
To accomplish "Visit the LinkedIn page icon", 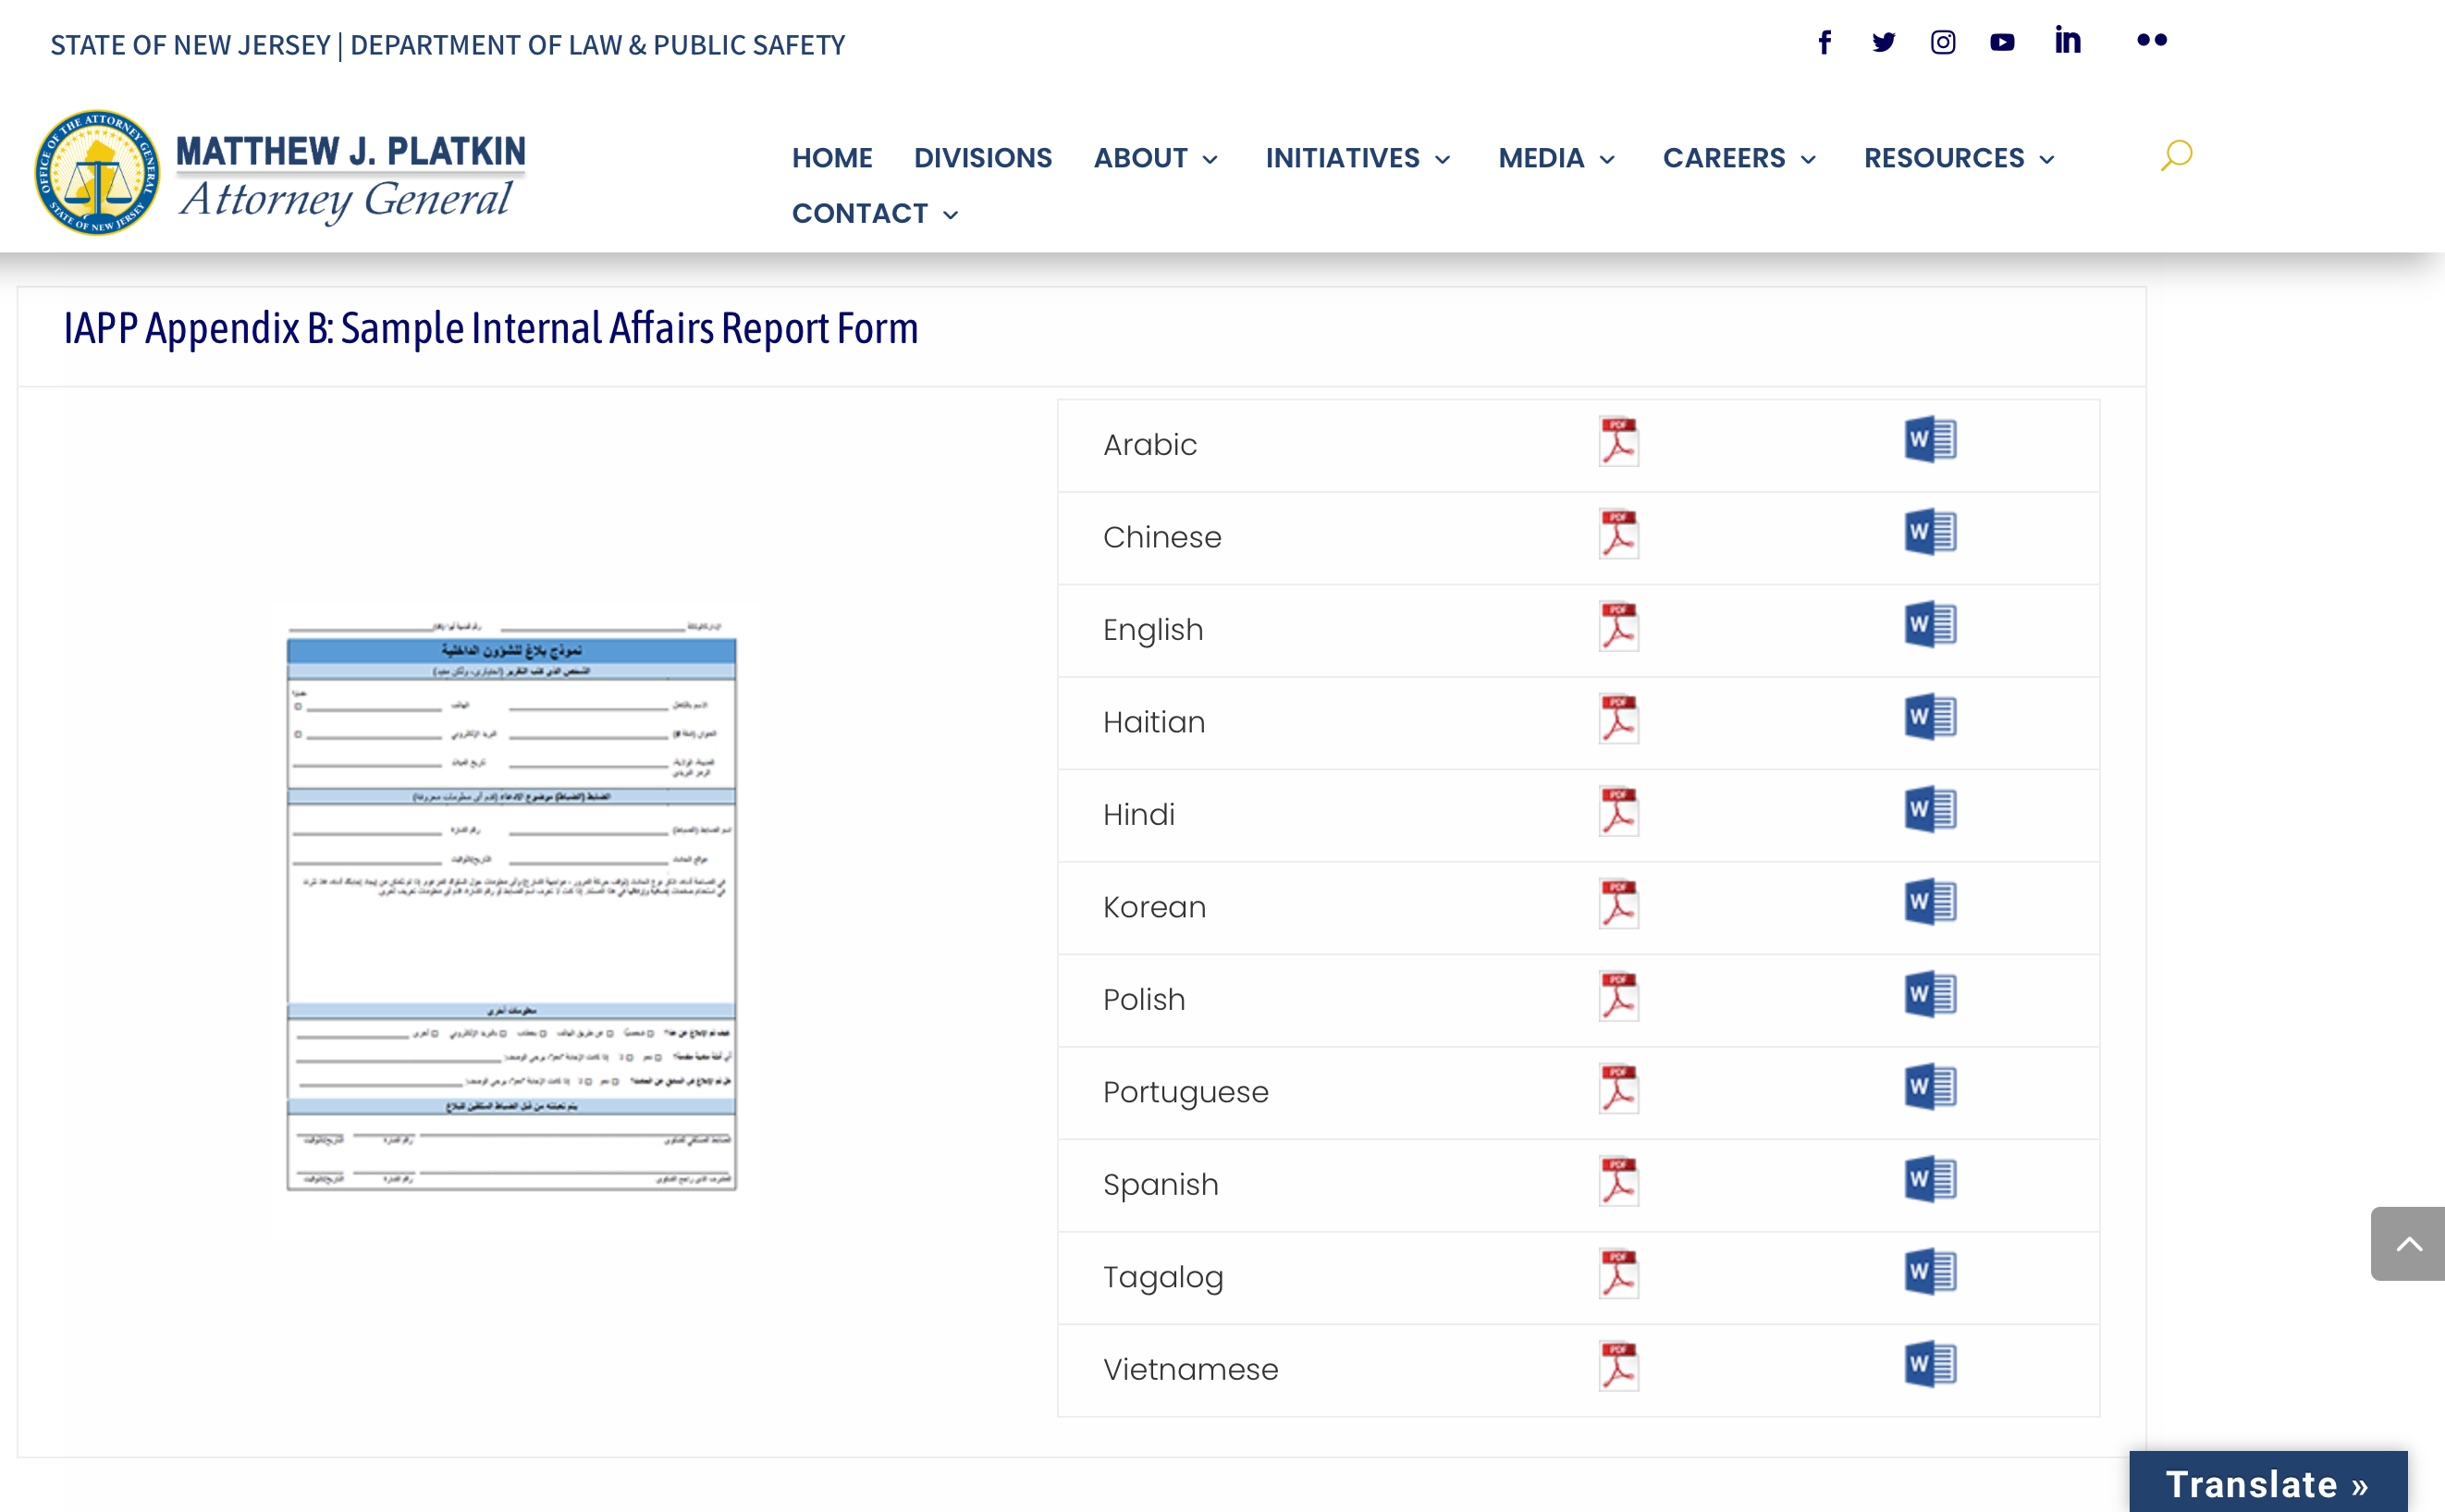I will coord(2067,41).
